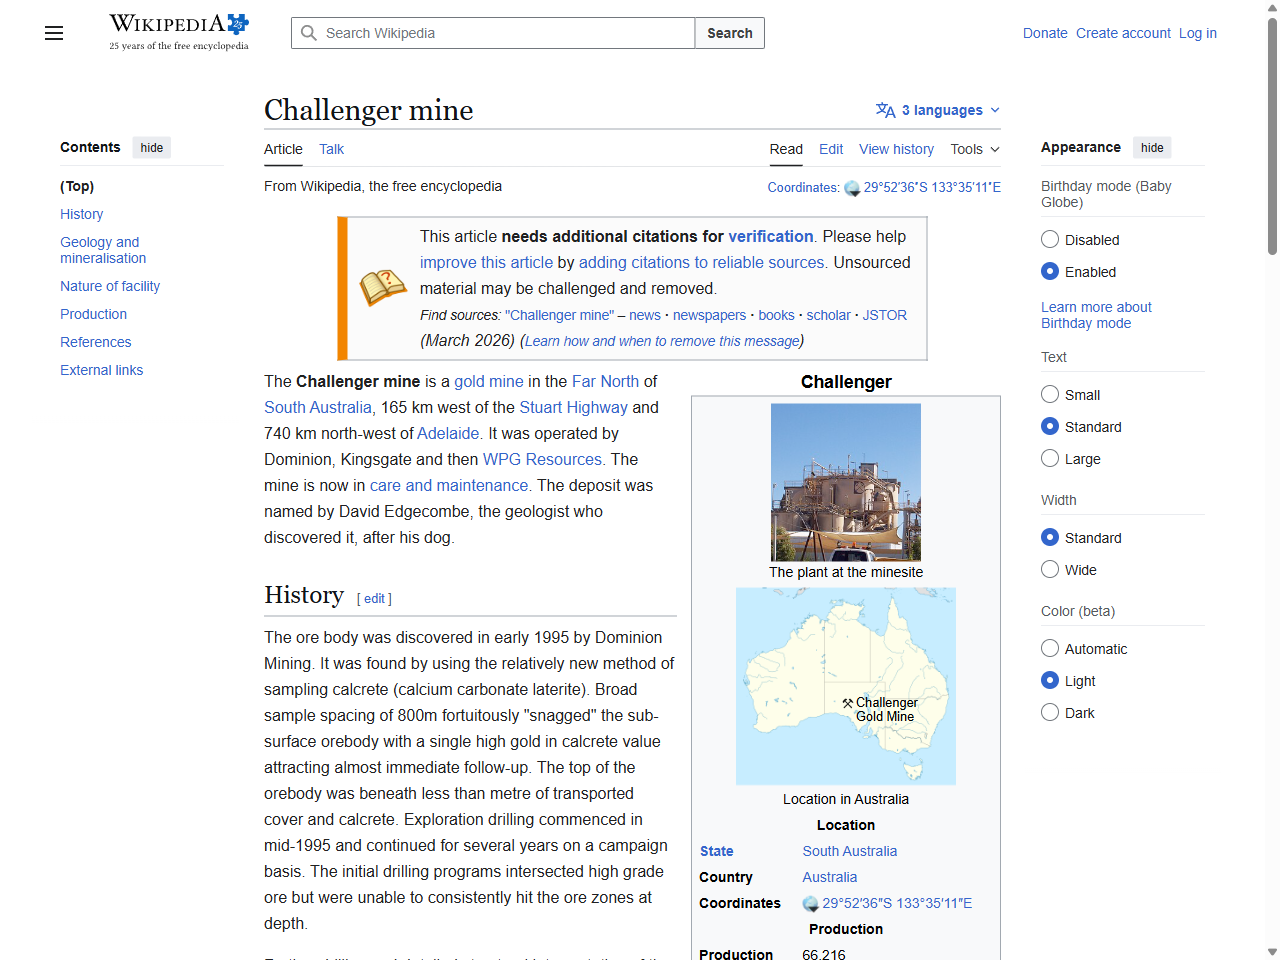Click the languages translate icon
Viewport: 1280px width, 960px height.
(885, 110)
